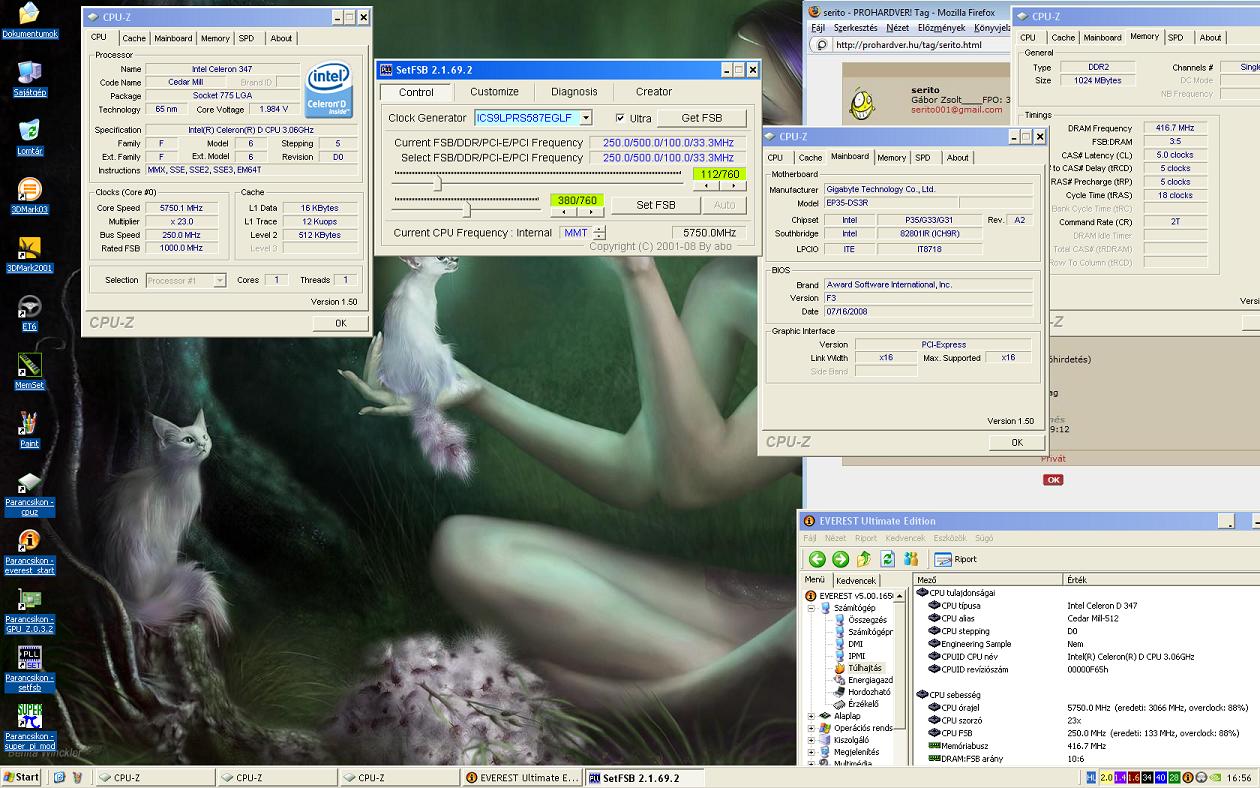Open the Parancsikon - cpuz shortcut
Screen dimensions: 1260x788
click(29, 494)
